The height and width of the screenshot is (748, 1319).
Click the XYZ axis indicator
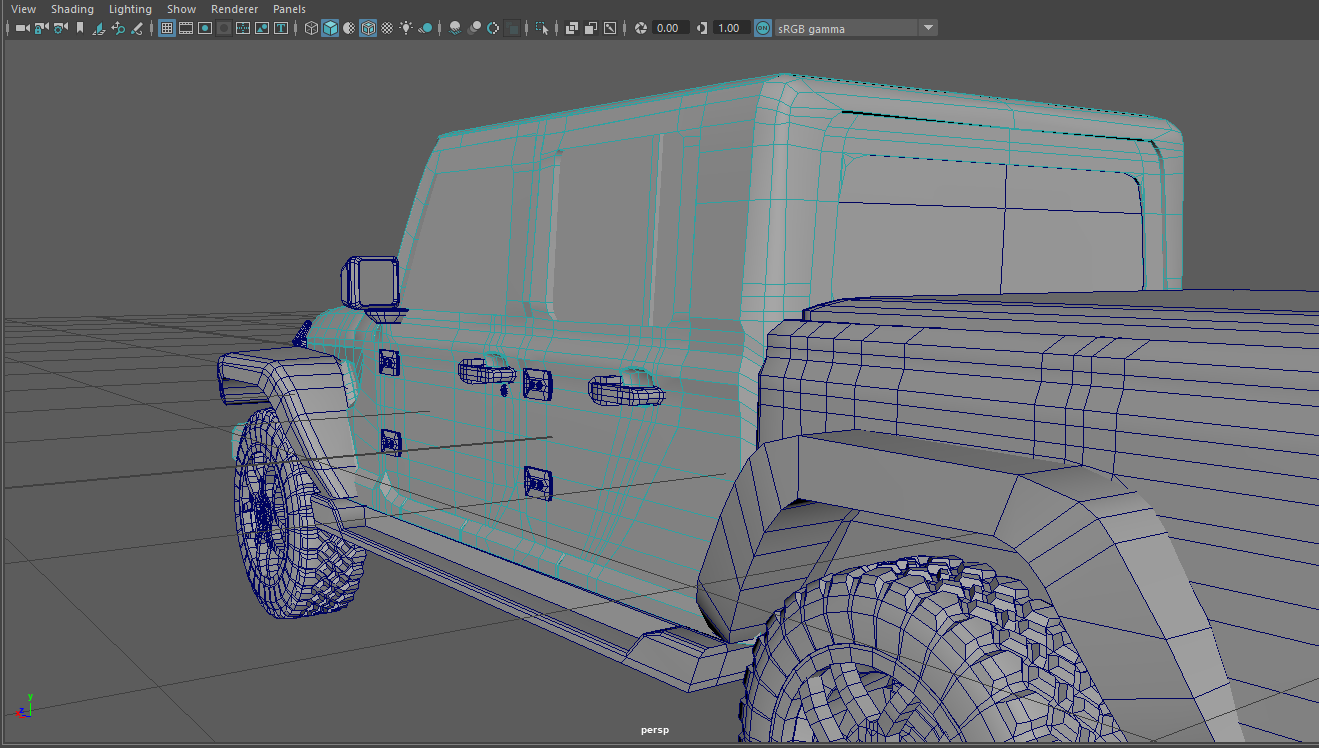point(25,705)
